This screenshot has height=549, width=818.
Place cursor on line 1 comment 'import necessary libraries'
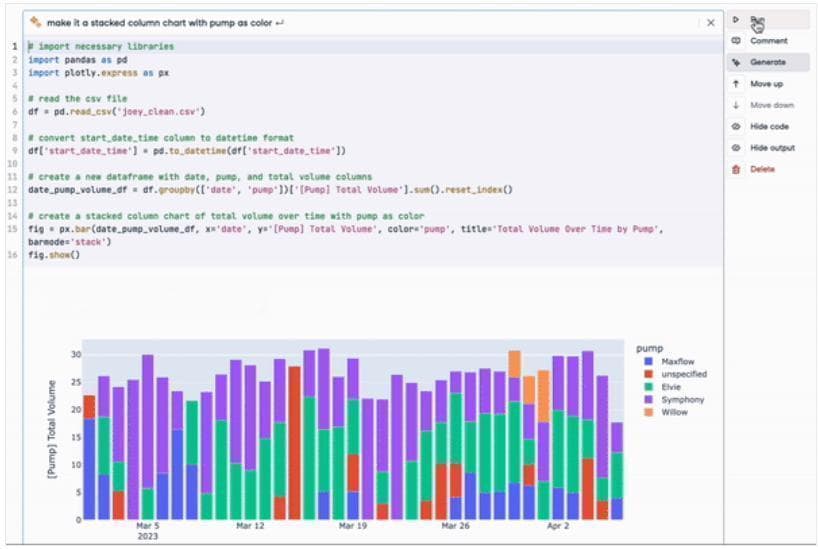(x=101, y=46)
